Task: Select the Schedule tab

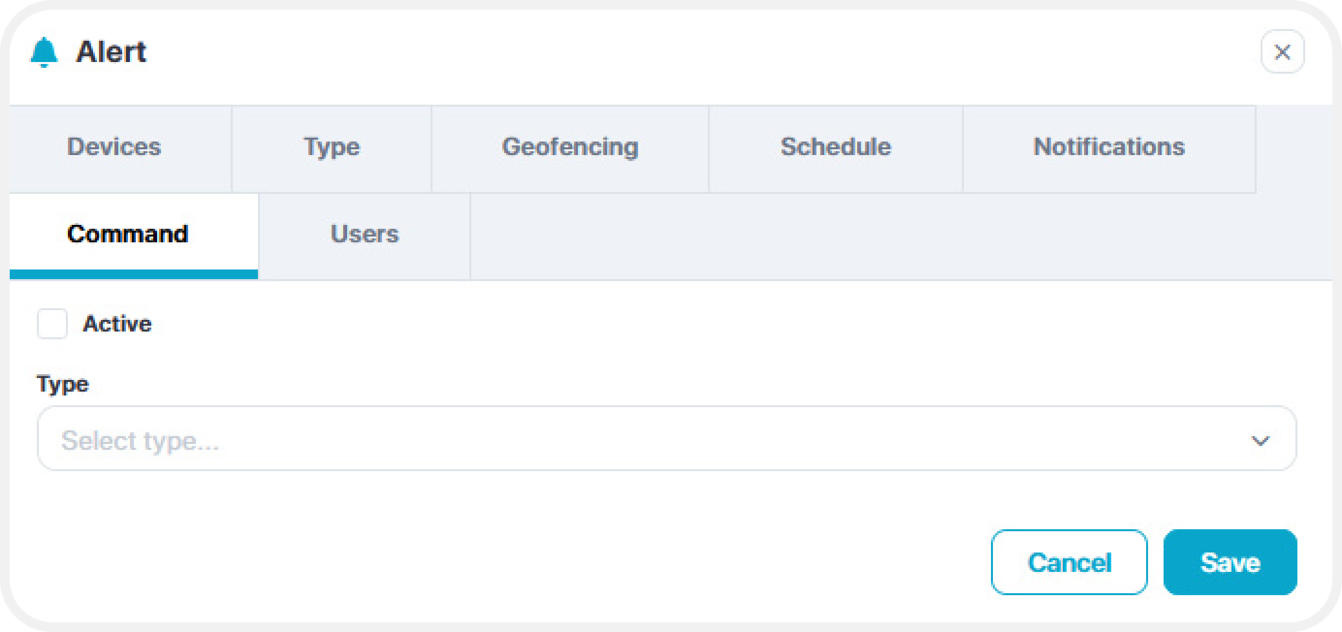Action: (x=836, y=148)
